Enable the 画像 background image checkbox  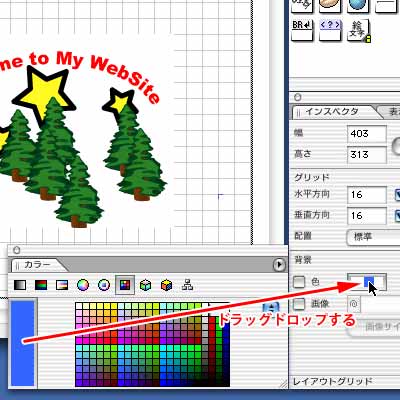click(299, 304)
